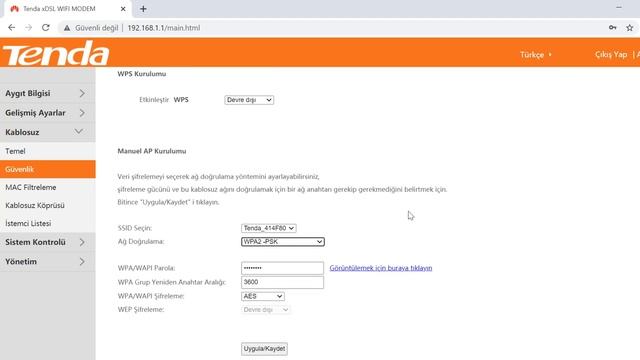Reload the page with the refresh icon
640x360 pixels.
coord(46,28)
